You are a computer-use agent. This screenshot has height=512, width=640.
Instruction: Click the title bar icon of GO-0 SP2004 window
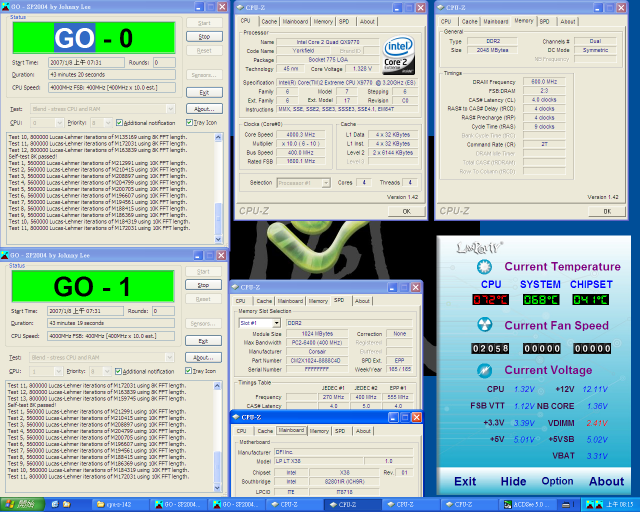click(x=5, y=7)
